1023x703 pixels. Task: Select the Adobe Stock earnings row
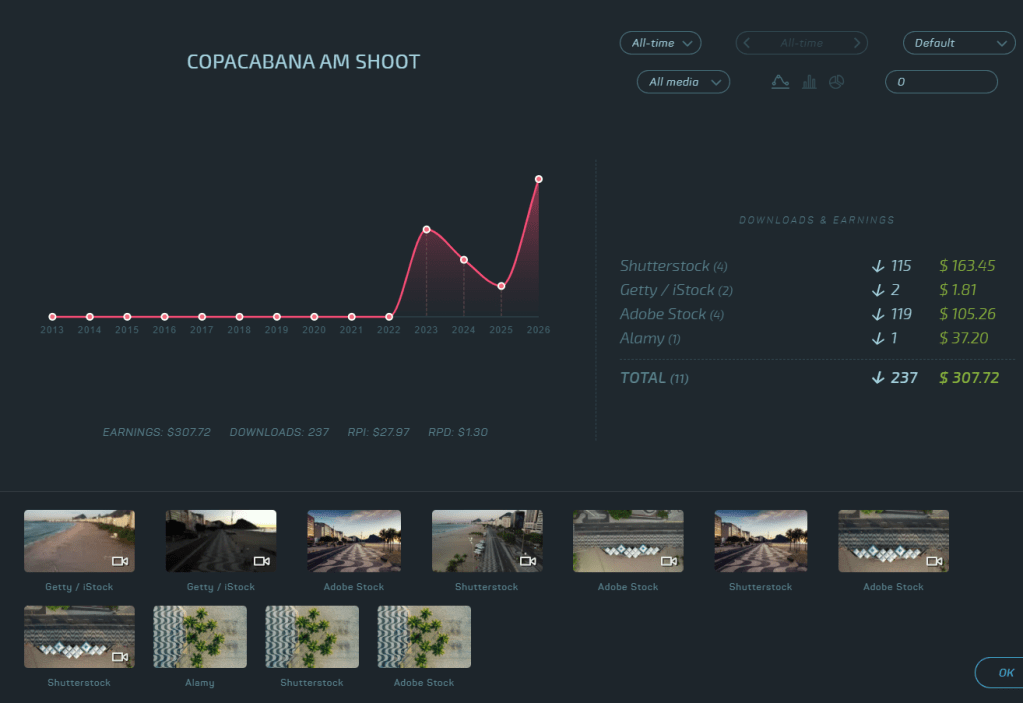tap(808, 314)
